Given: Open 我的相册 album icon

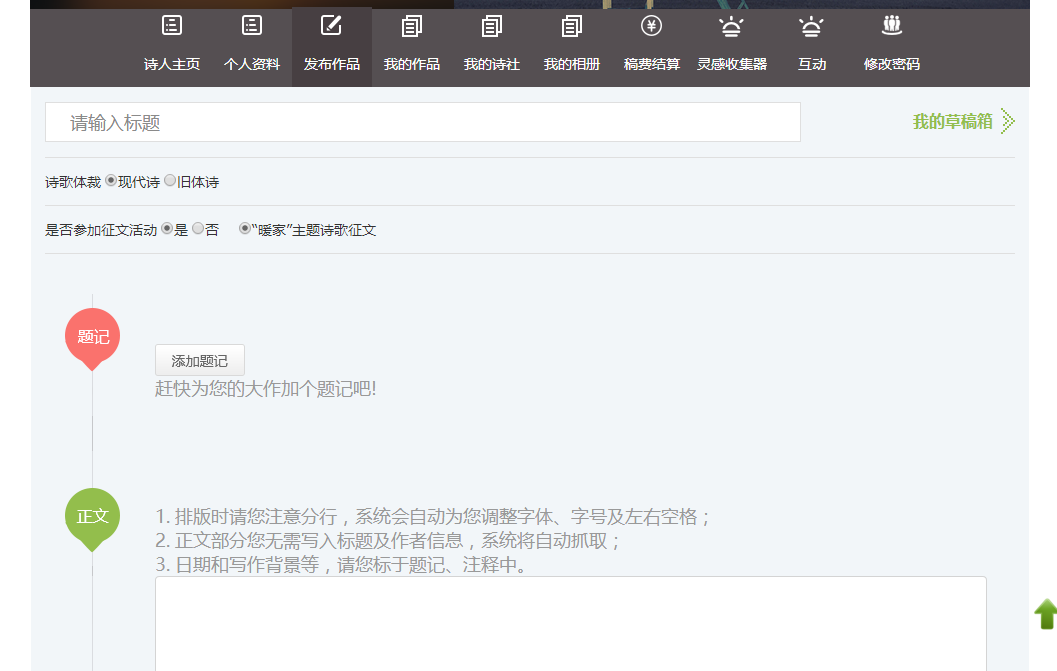Looking at the screenshot, I should coord(572,26).
